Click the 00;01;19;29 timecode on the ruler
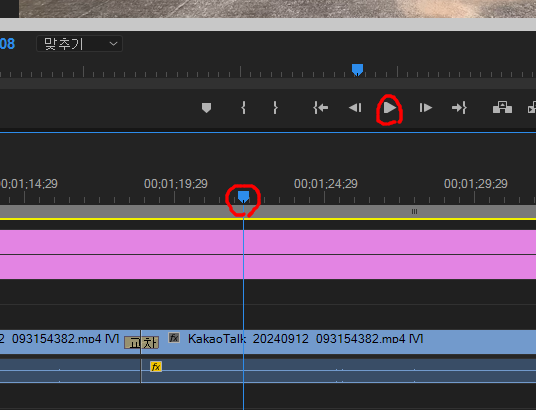 click(176, 184)
